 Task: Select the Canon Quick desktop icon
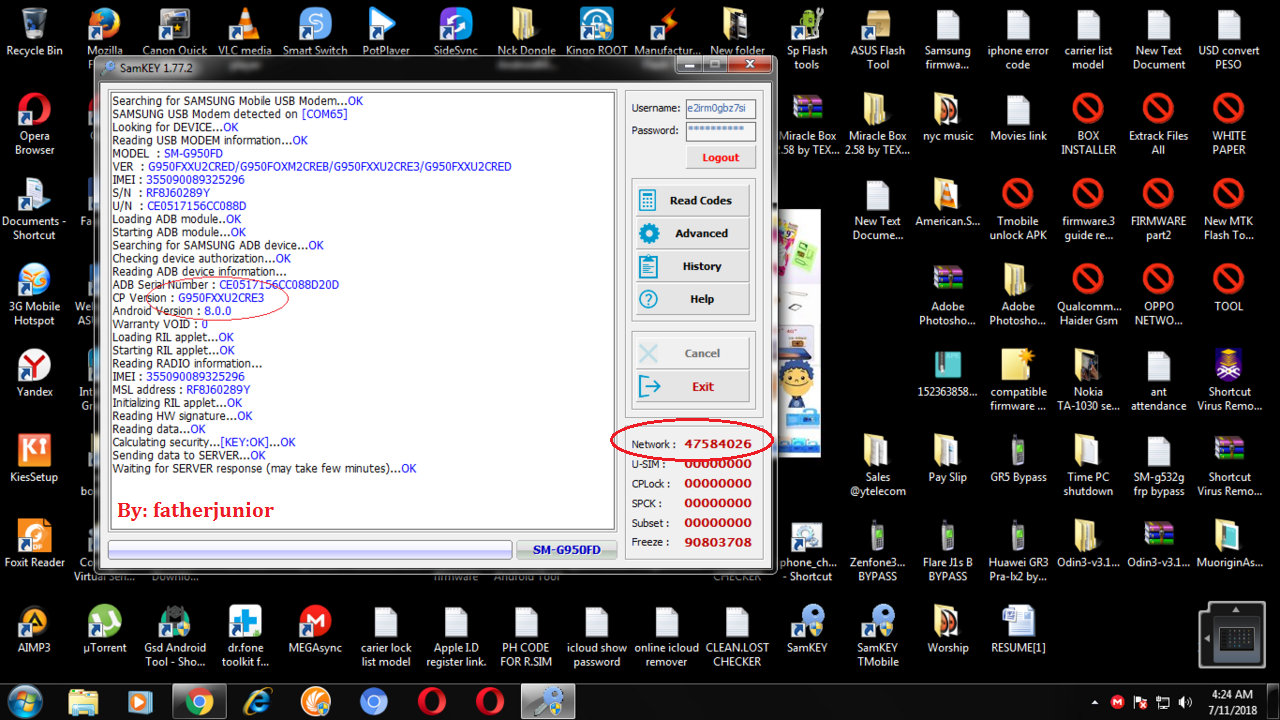[175, 32]
